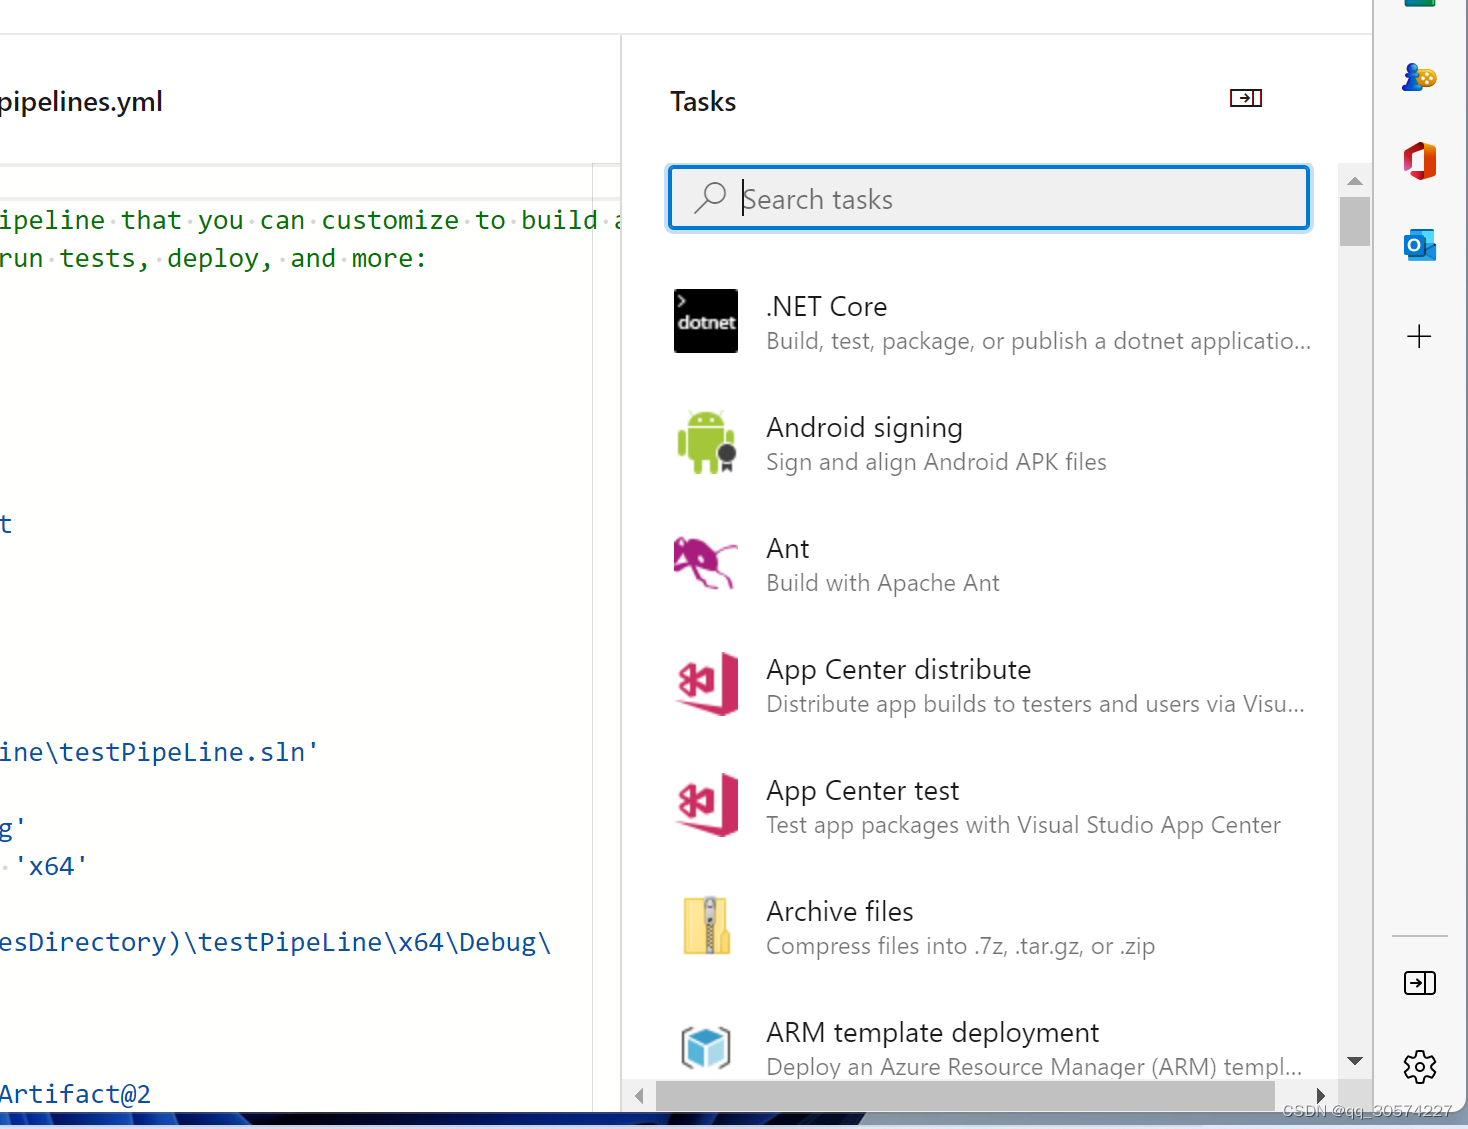Click 'Sign and align Android APK files' text

point(936,462)
